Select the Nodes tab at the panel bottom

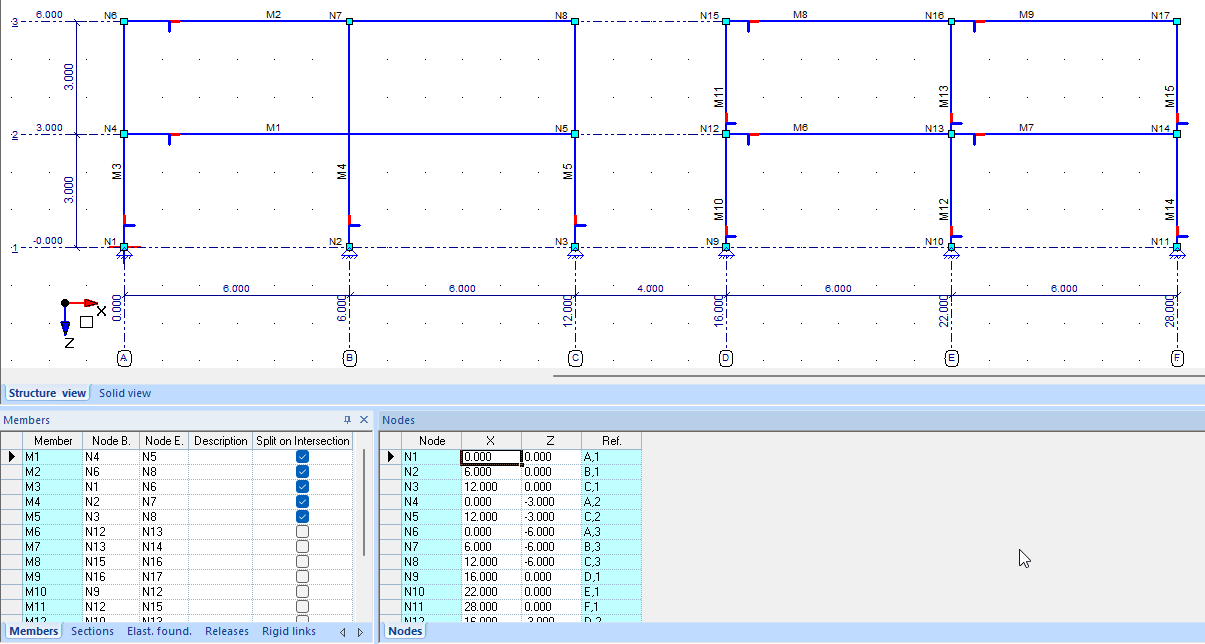405,631
